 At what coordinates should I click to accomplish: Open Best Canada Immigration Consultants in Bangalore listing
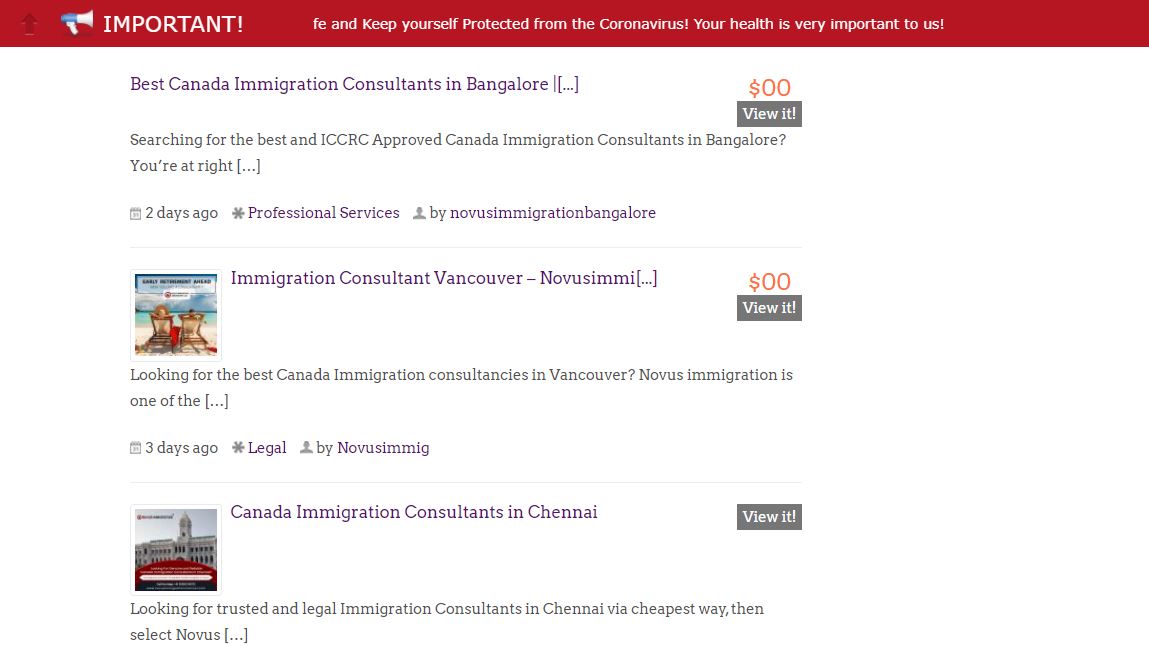point(354,84)
